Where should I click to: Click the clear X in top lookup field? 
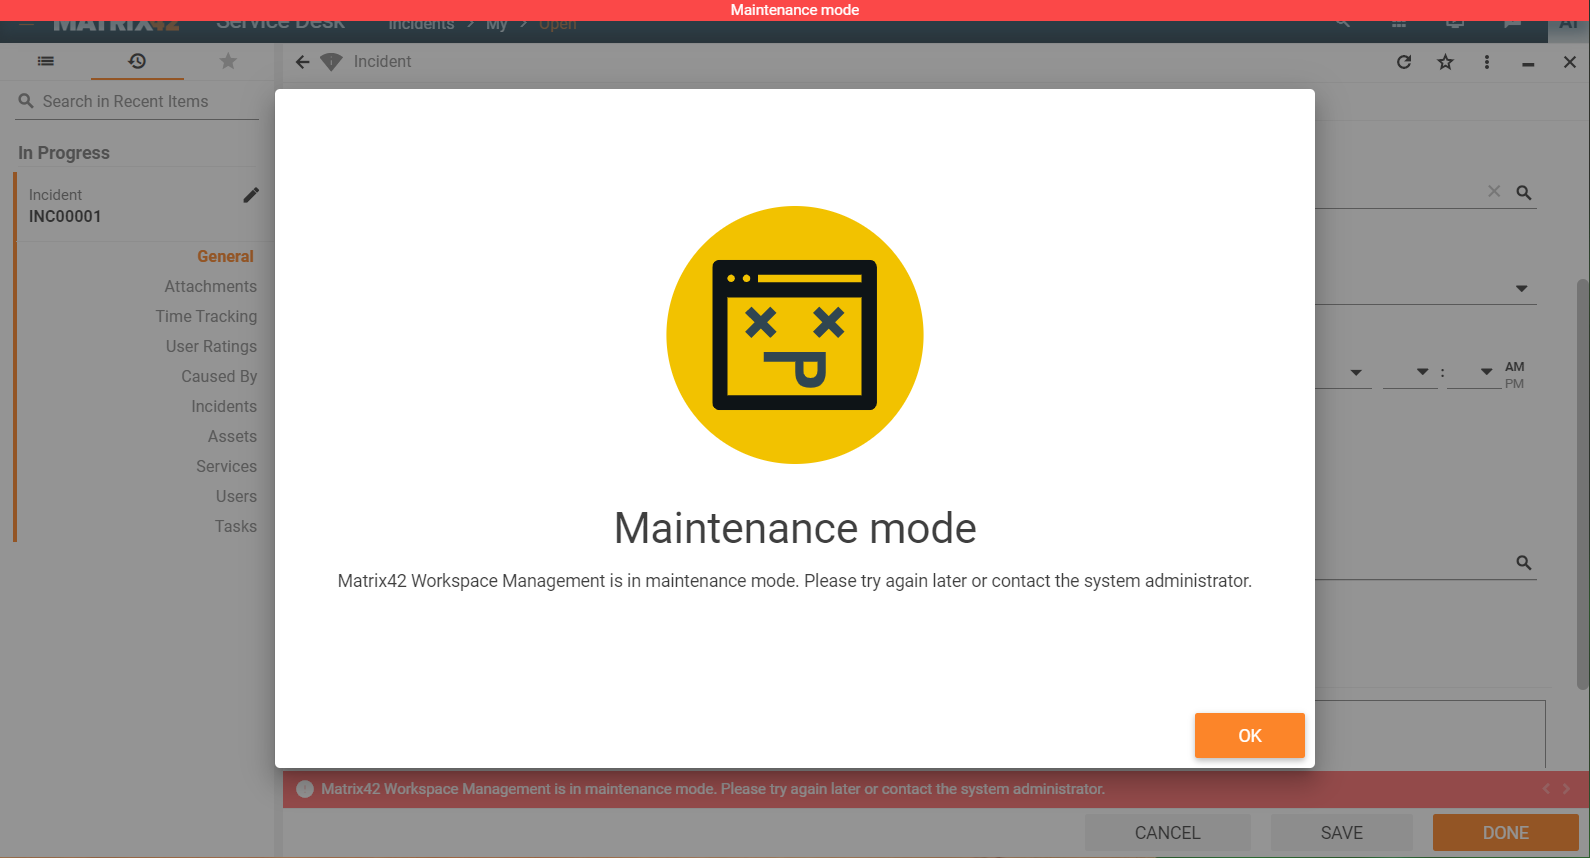pyautogui.click(x=1494, y=191)
